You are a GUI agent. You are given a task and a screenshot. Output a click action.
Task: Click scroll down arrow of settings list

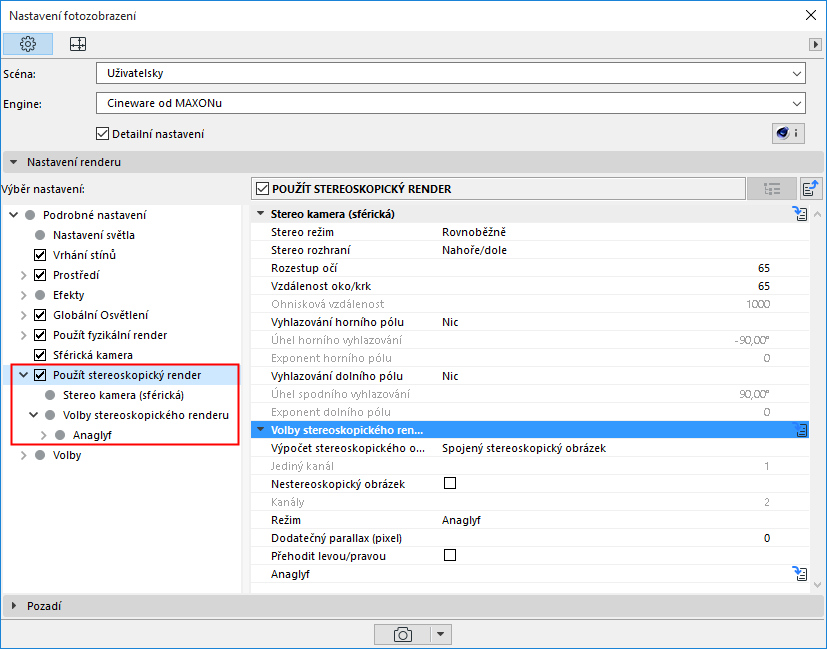(818, 584)
